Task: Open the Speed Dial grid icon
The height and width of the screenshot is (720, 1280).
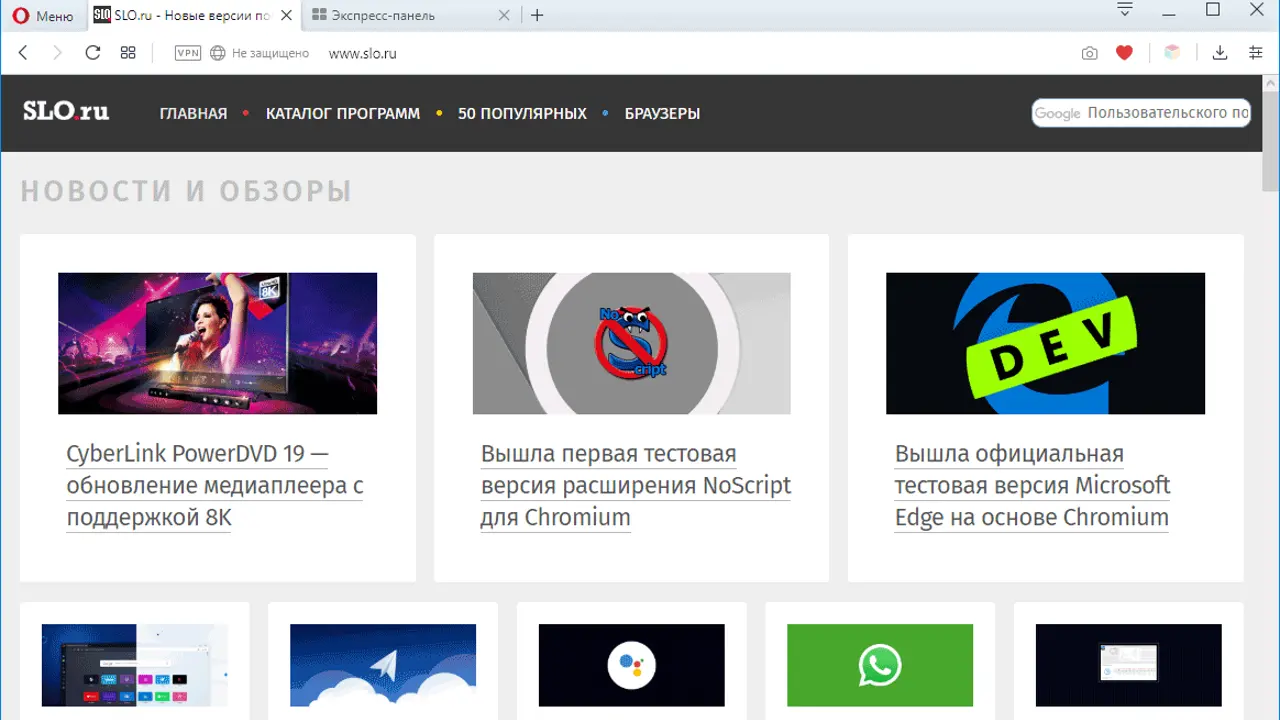Action: coord(128,53)
